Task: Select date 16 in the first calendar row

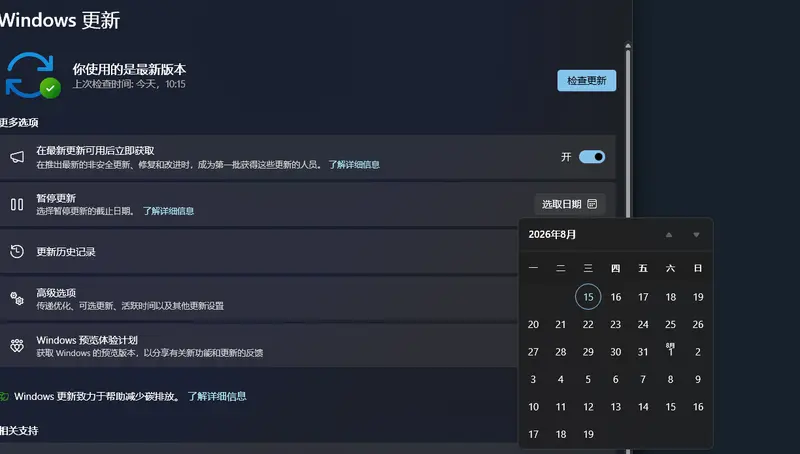Action: 616,297
